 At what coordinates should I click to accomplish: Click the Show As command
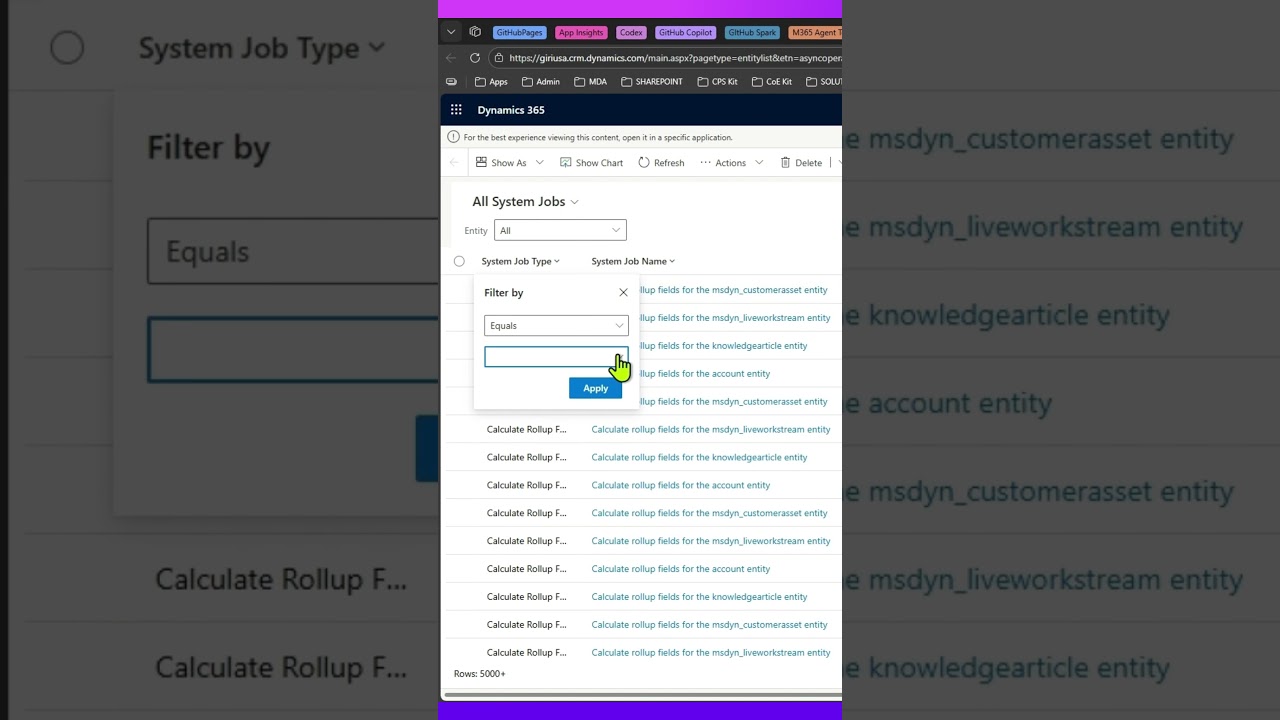[x=501, y=162]
